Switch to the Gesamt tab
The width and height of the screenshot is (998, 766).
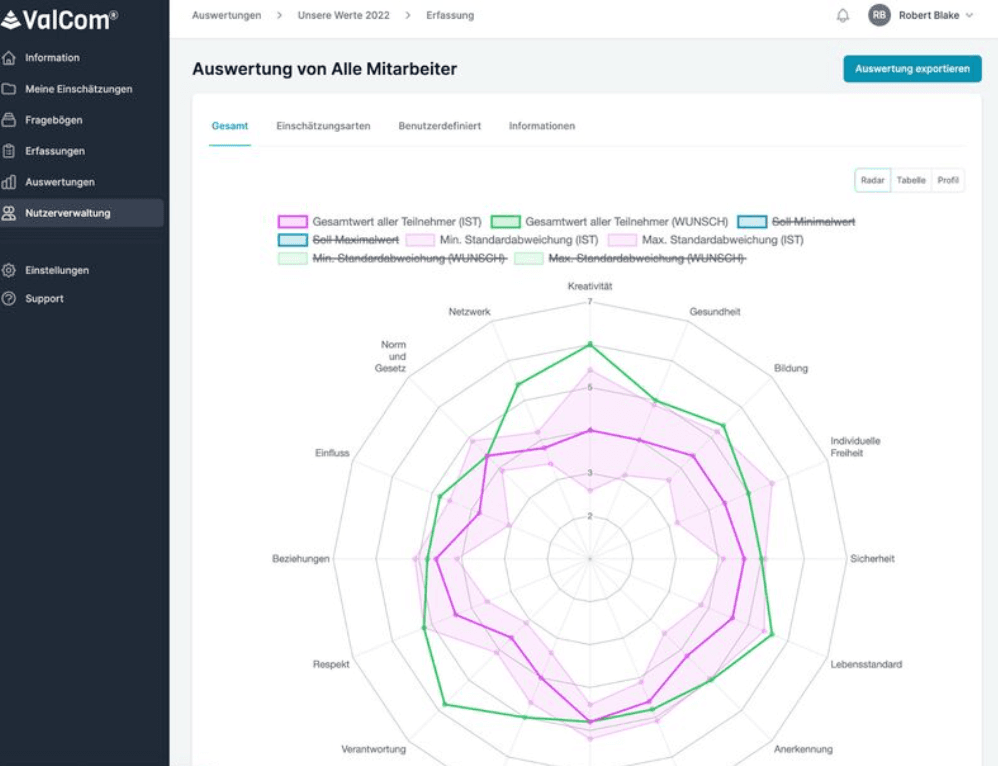click(230, 126)
